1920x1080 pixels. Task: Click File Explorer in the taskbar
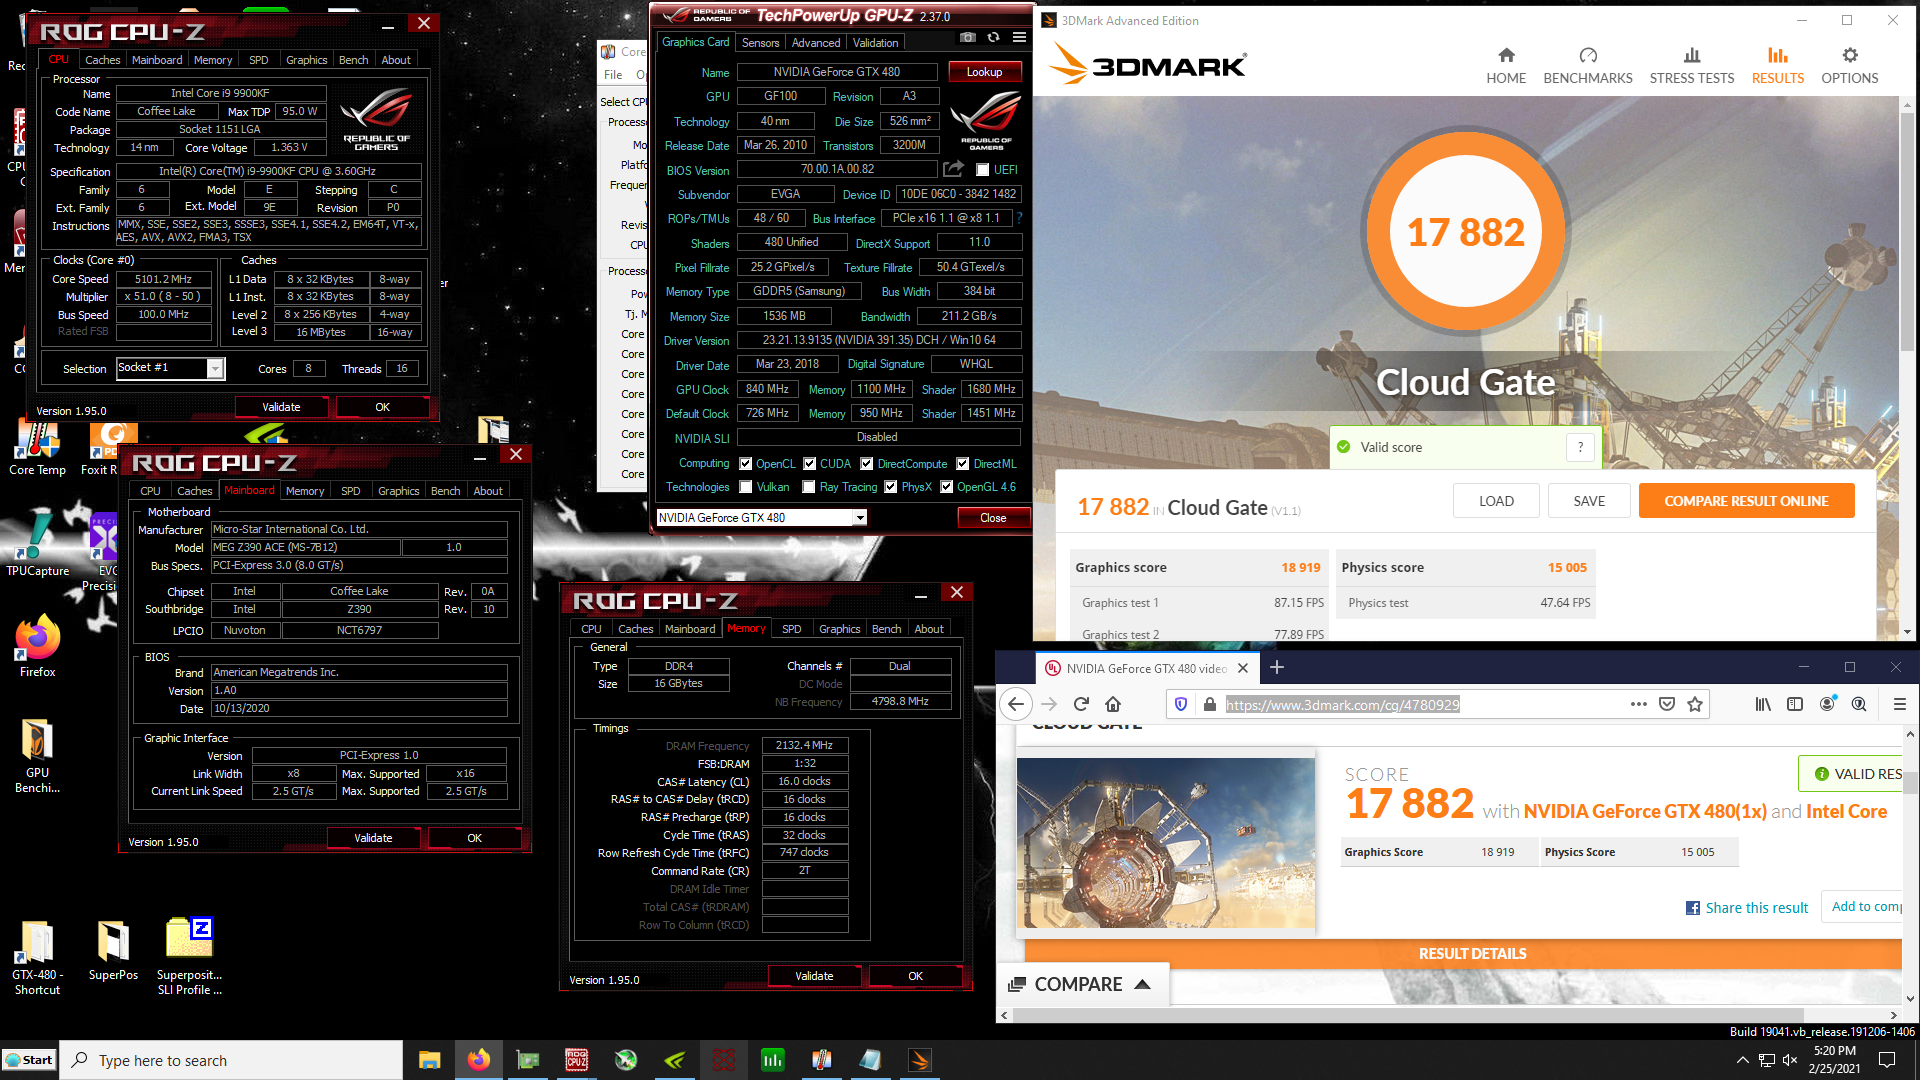(429, 1060)
